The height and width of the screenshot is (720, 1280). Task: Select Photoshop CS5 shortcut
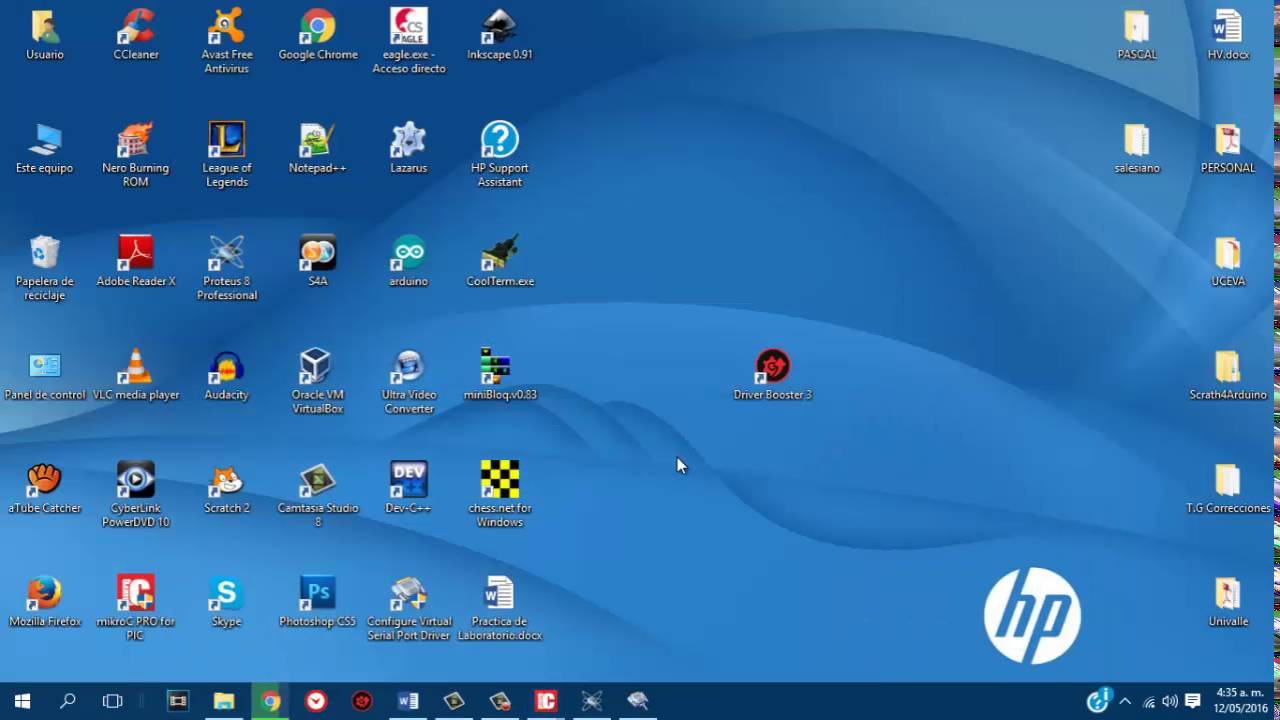coord(318,601)
